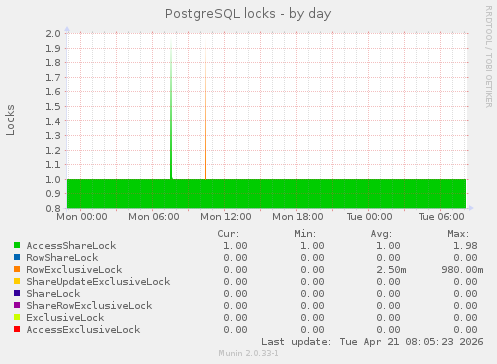Click RowExclusiveLock max value 980.00m

(462, 270)
